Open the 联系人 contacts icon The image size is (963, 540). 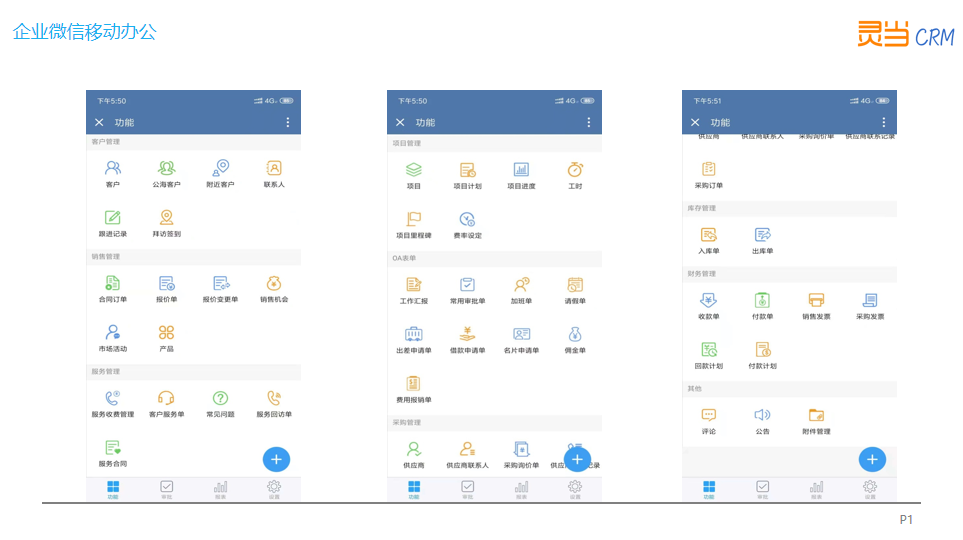click(x=274, y=168)
